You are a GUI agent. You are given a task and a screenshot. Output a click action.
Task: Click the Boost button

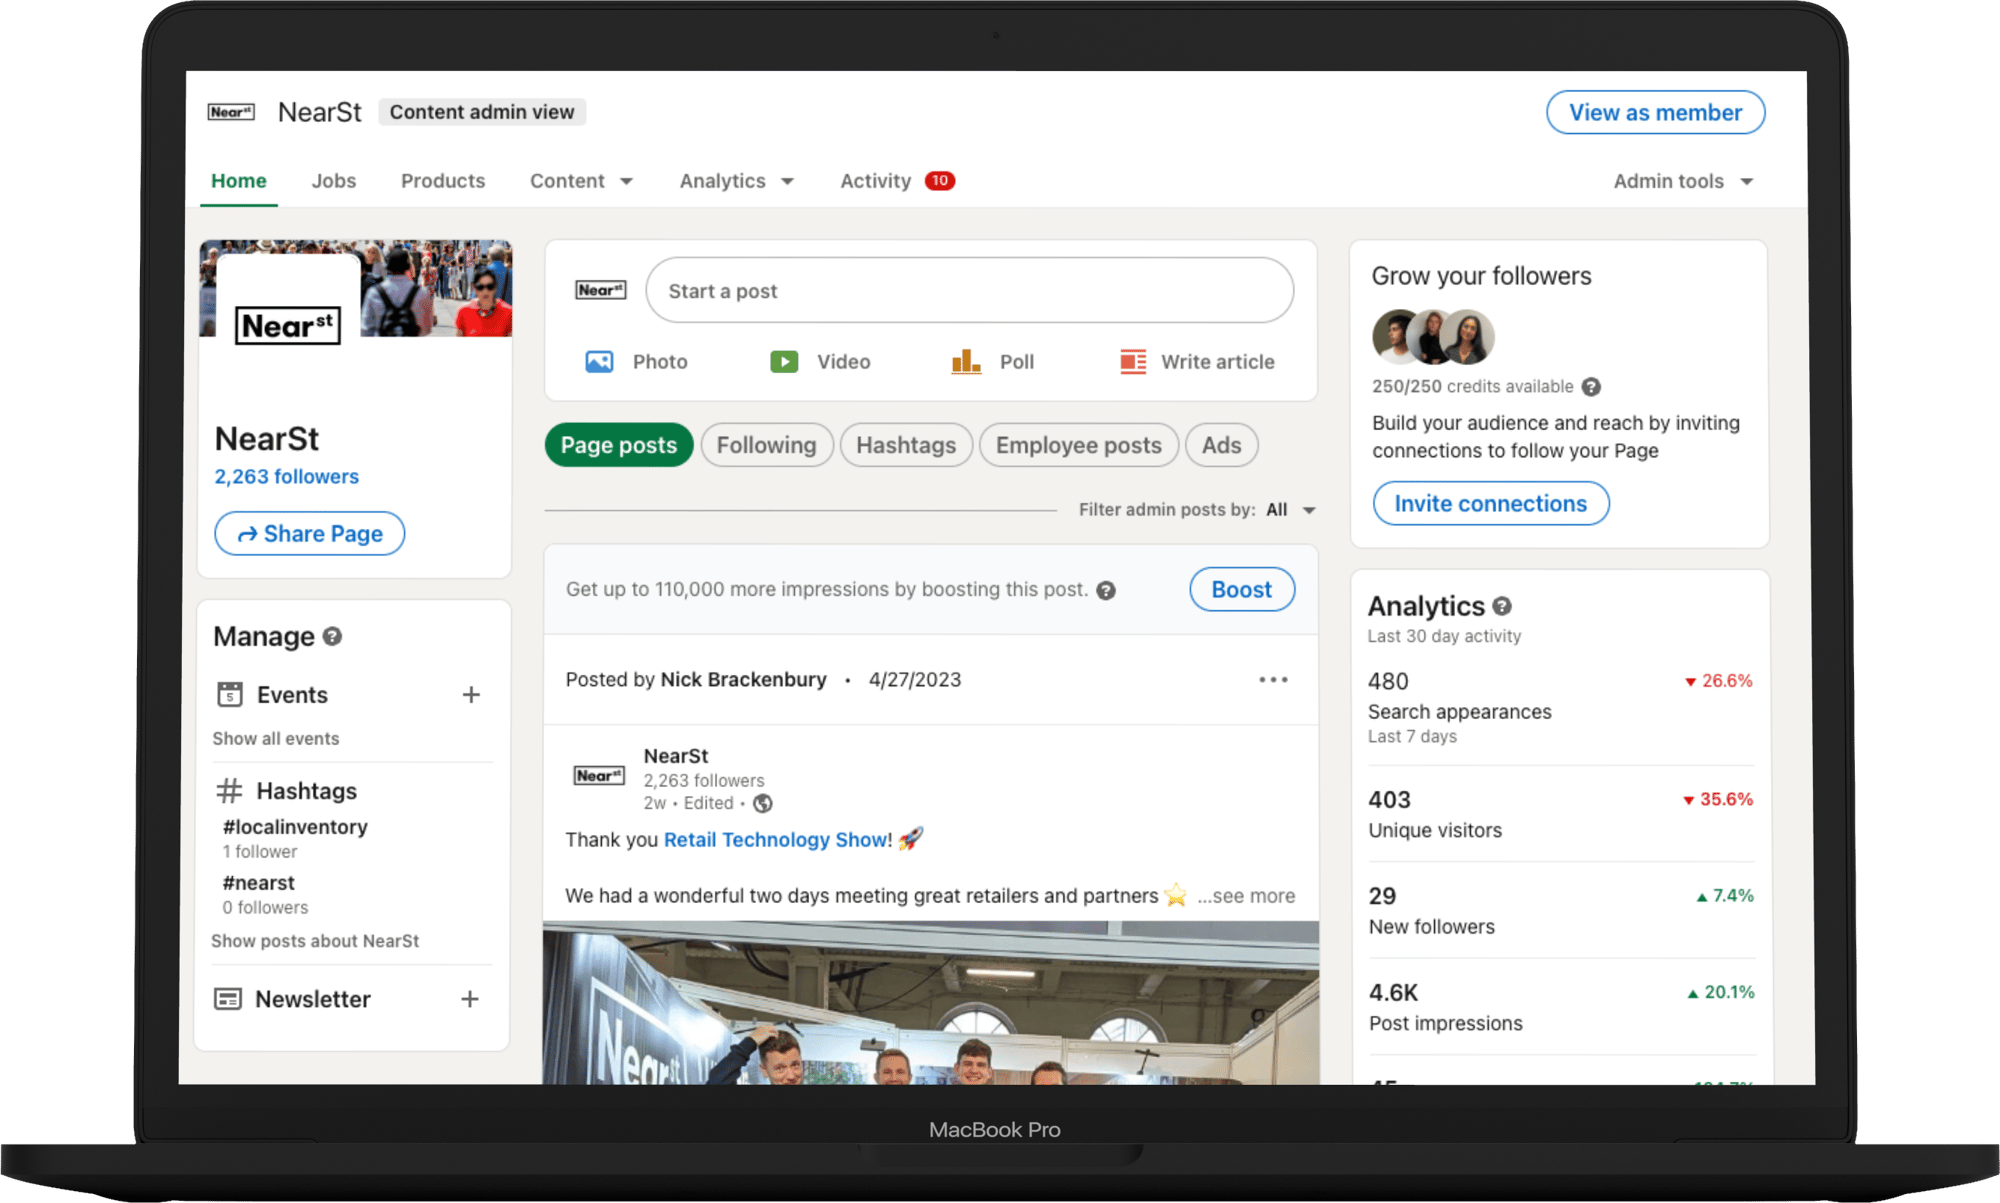(1242, 590)
